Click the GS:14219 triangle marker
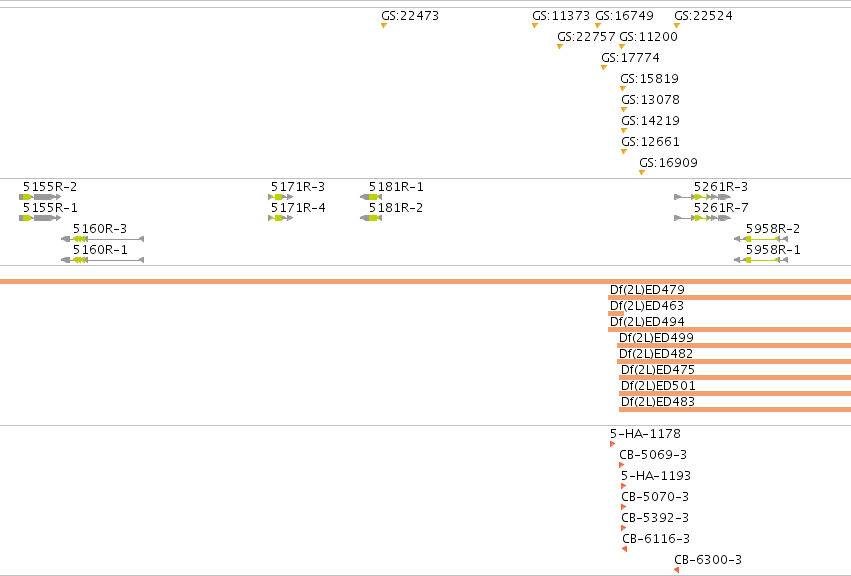This screenshot has width=851, height=576. (624, 131)
